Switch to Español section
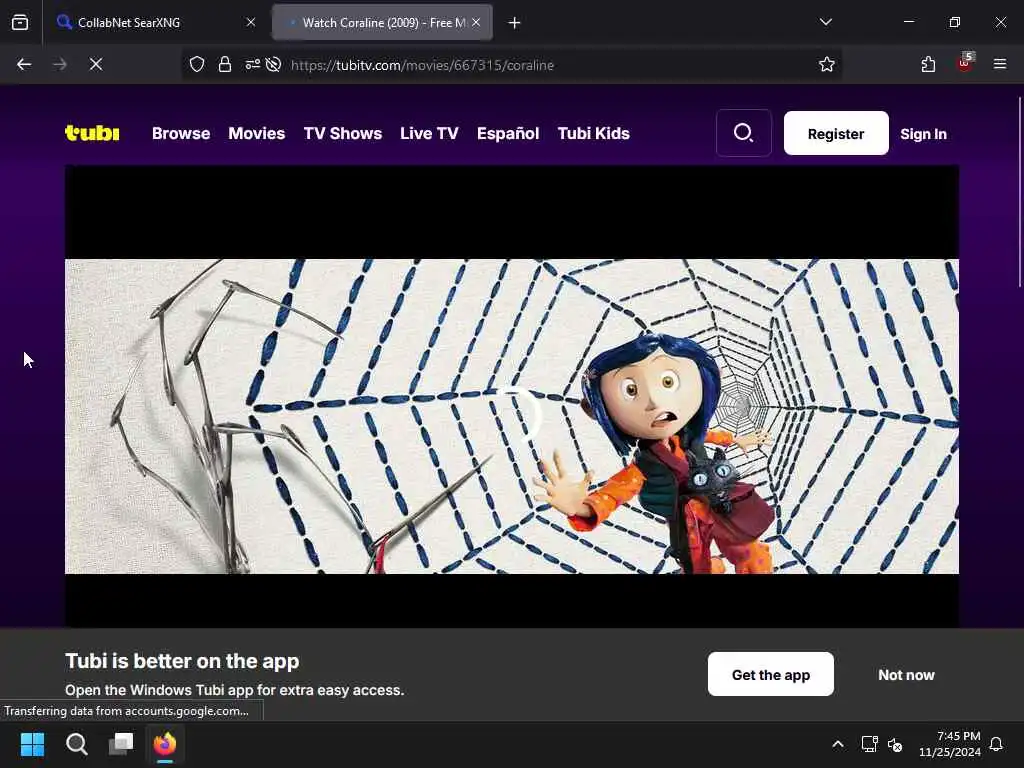The image size is (1024, 768). (x=508, y=133)
